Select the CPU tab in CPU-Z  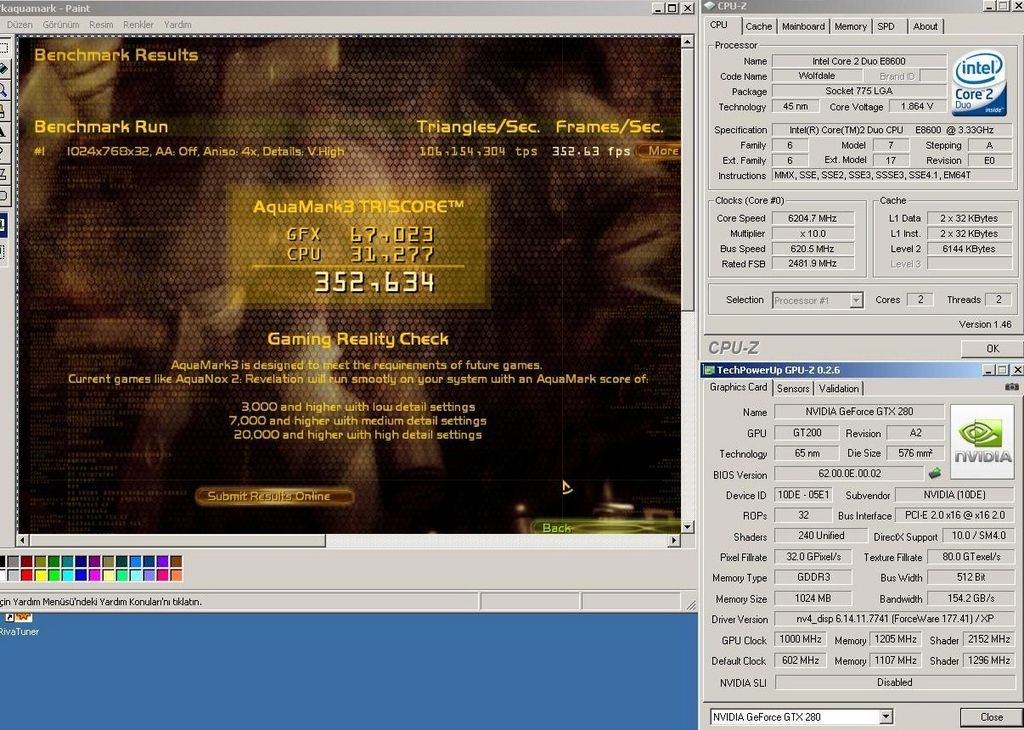click(719, 25)
